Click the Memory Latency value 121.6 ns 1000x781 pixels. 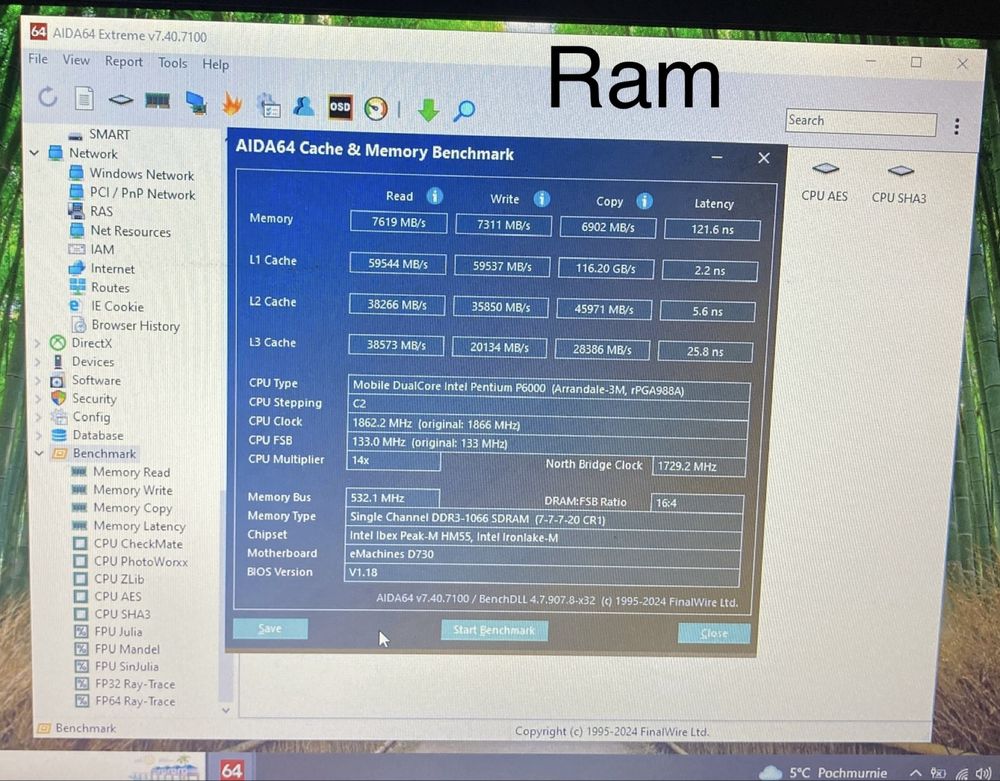(x=712, y=230)
